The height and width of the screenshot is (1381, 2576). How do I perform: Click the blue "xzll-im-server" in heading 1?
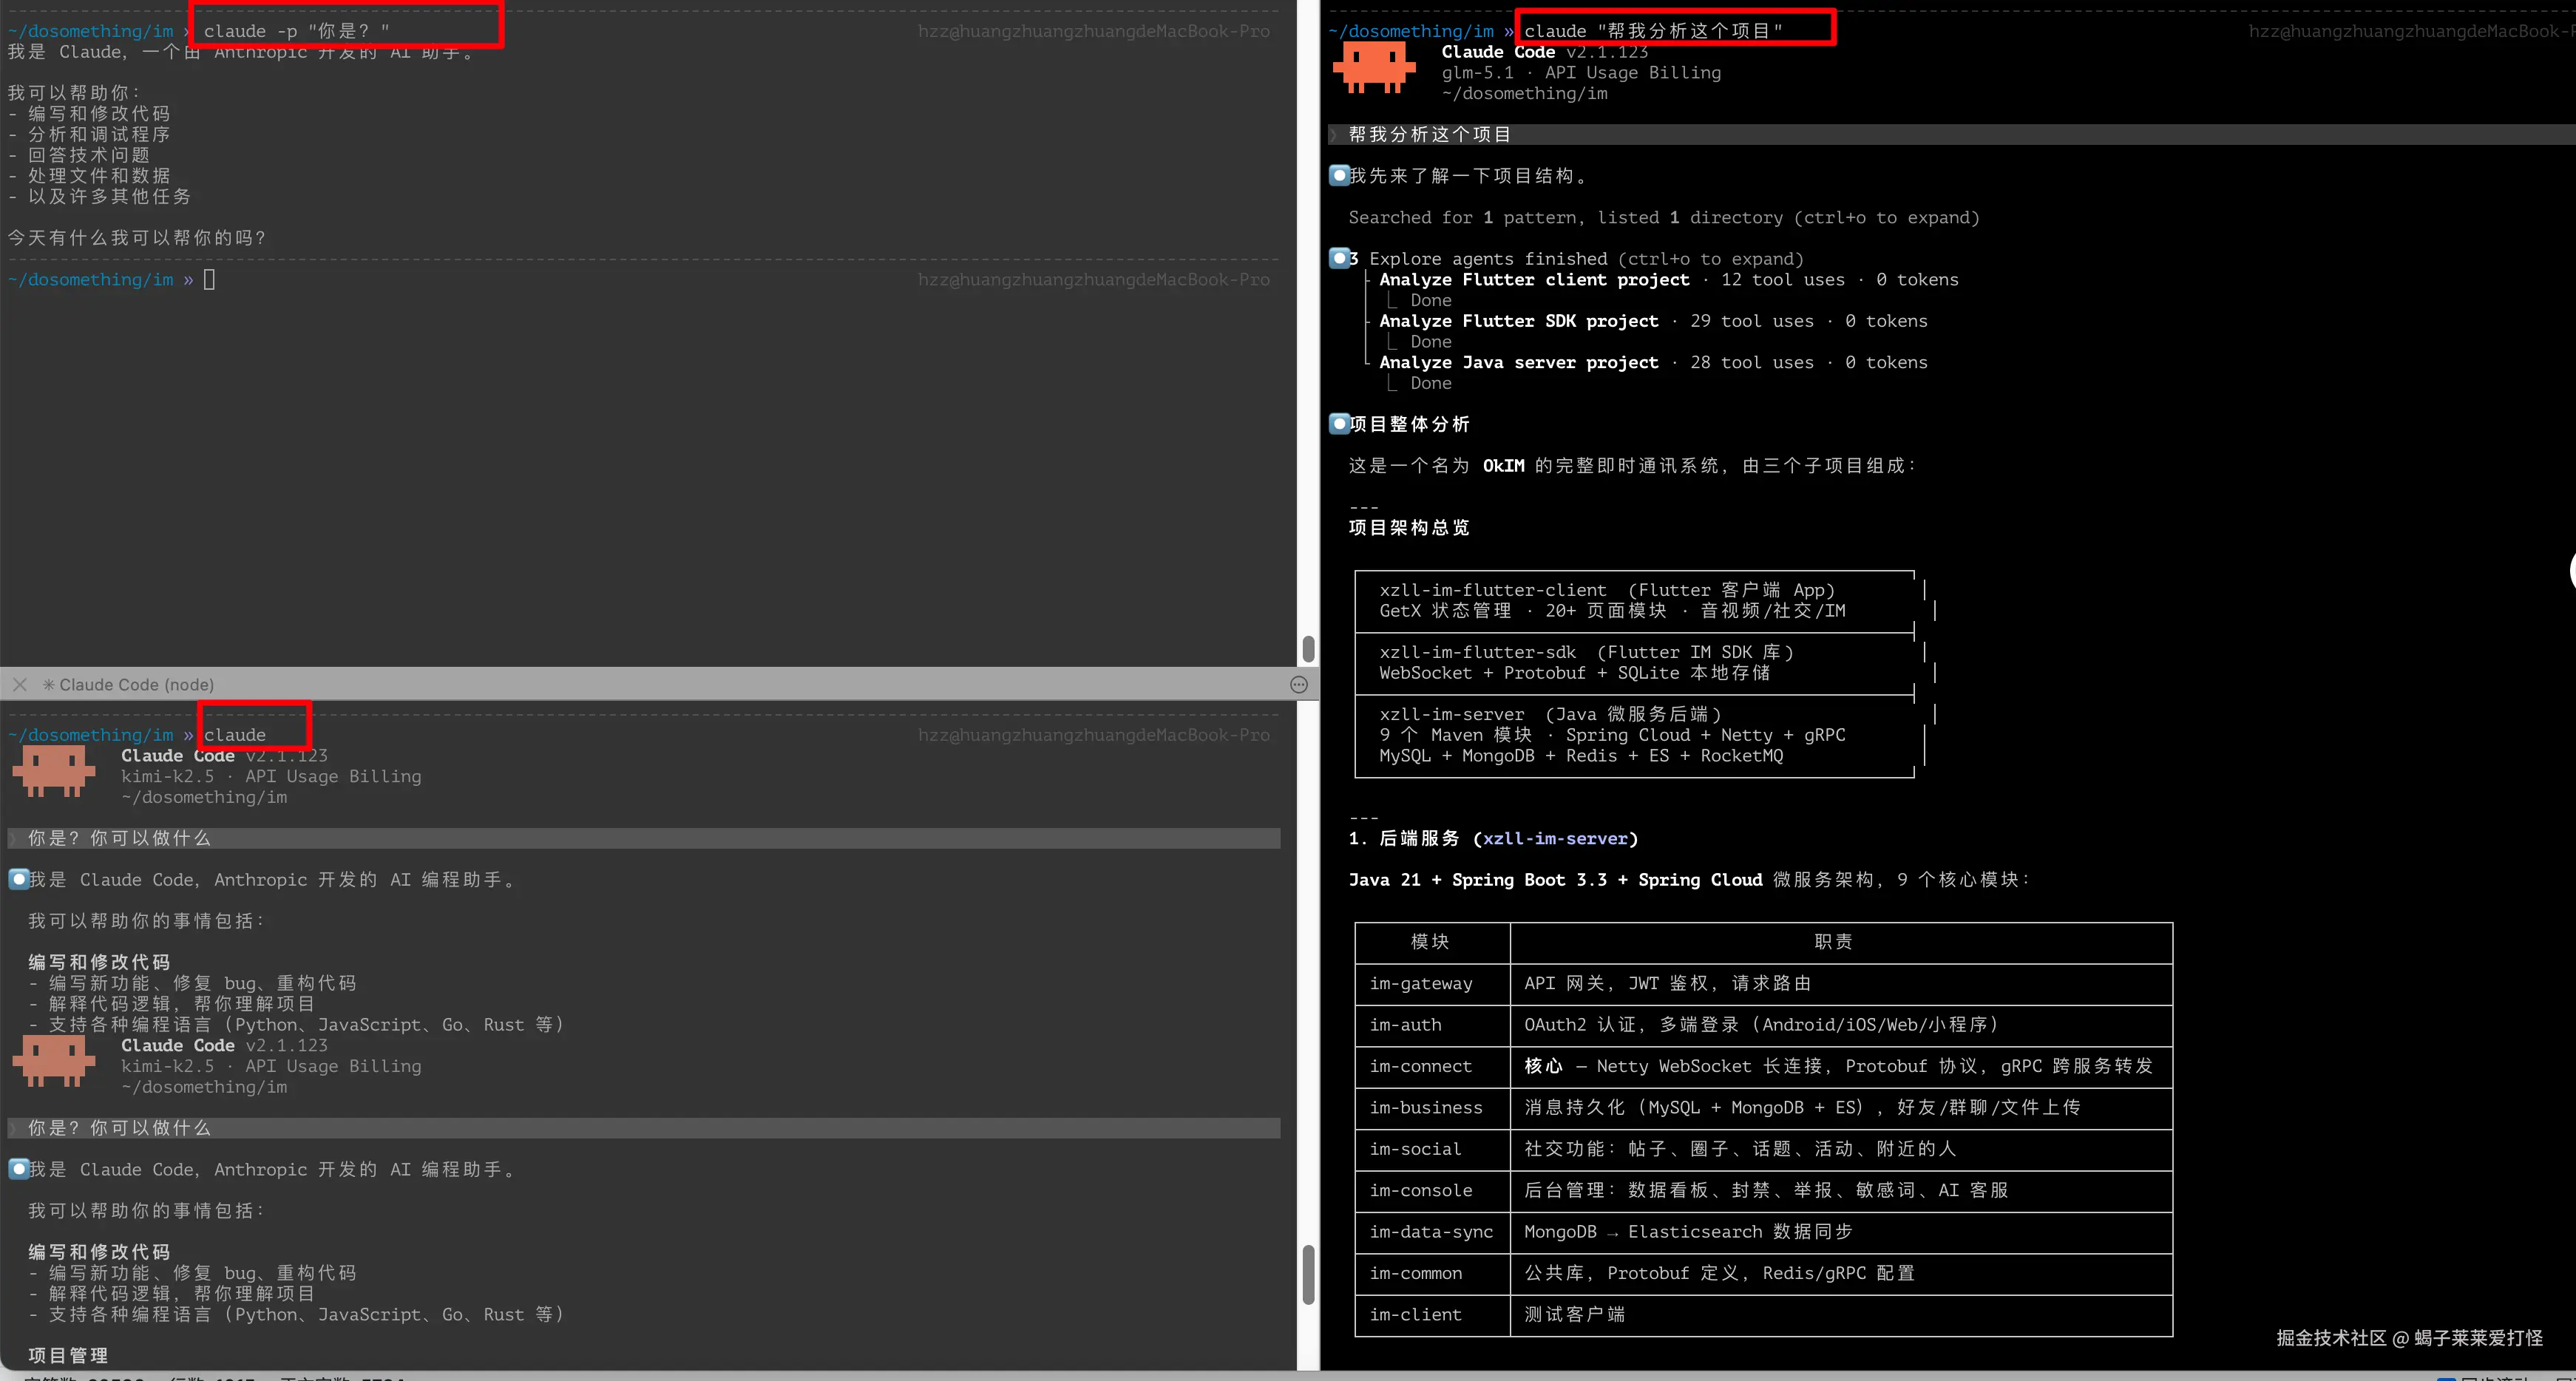[x=1555, y=839]
